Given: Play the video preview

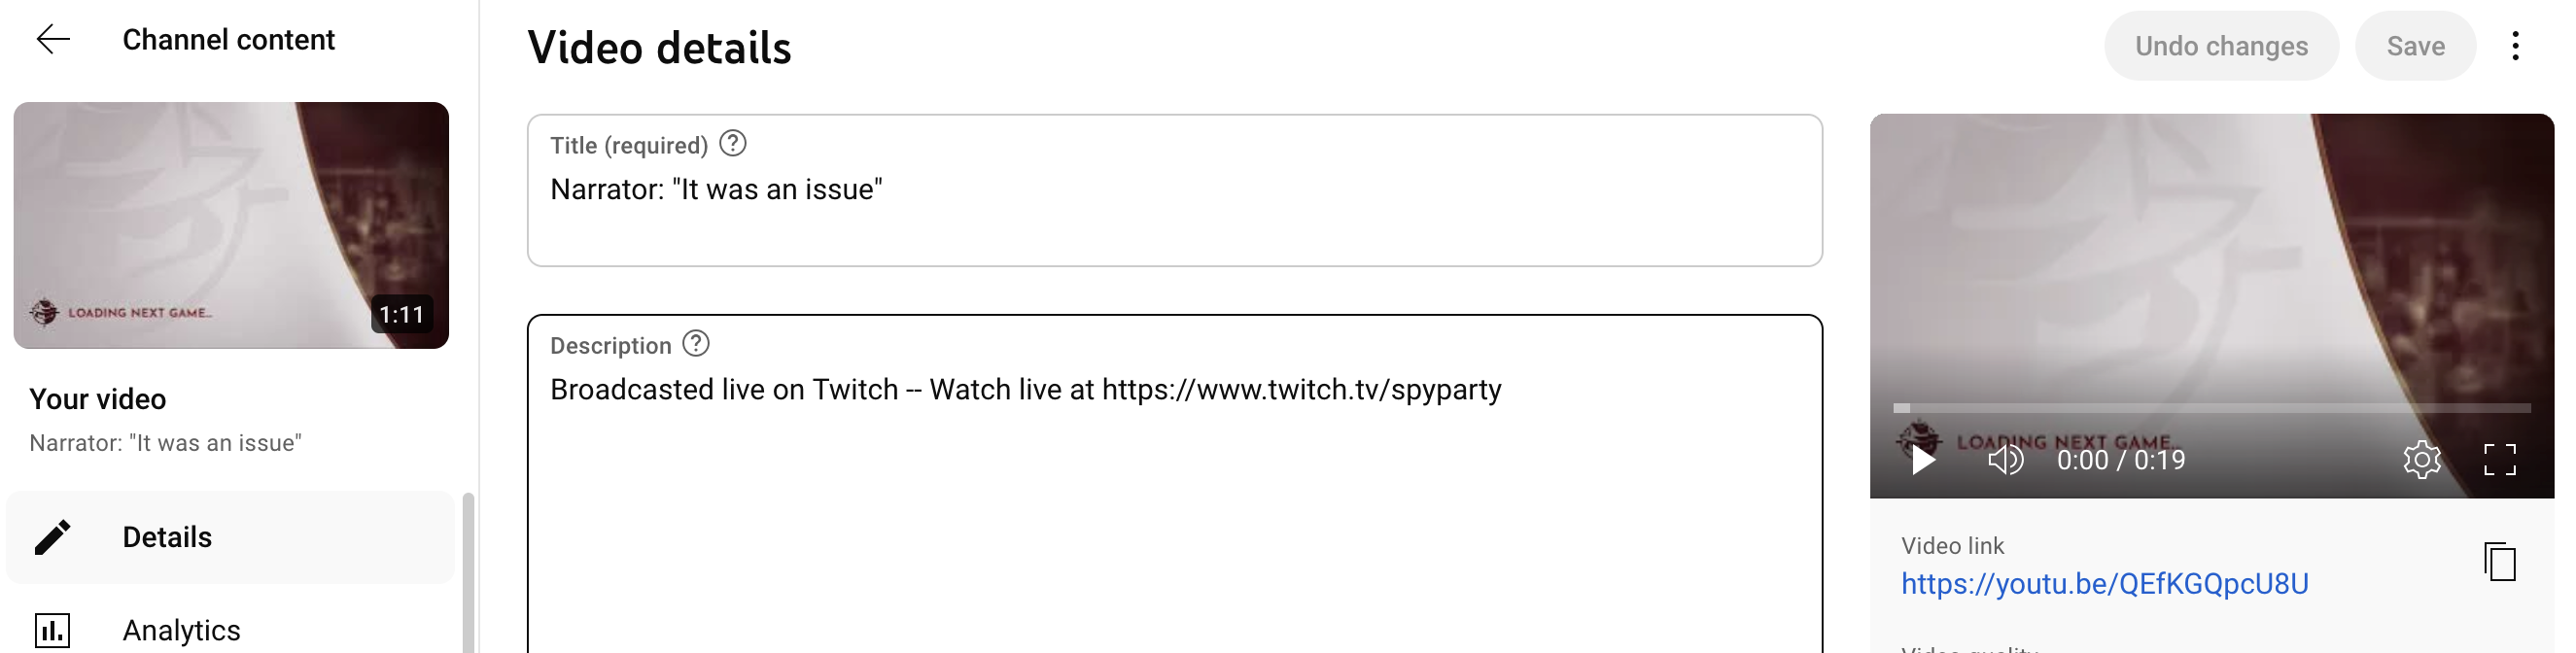Looking at the screenshot, I should point(1922,460).
